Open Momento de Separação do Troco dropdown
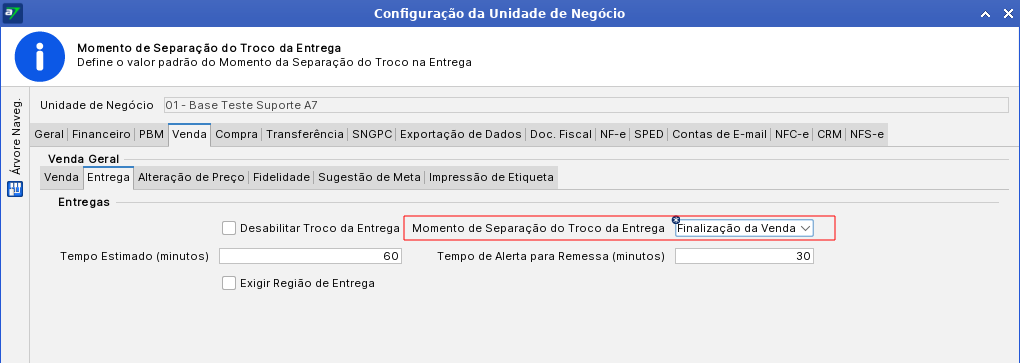Viewport: 1020px width, 363px height. click(x=744, y=228)
